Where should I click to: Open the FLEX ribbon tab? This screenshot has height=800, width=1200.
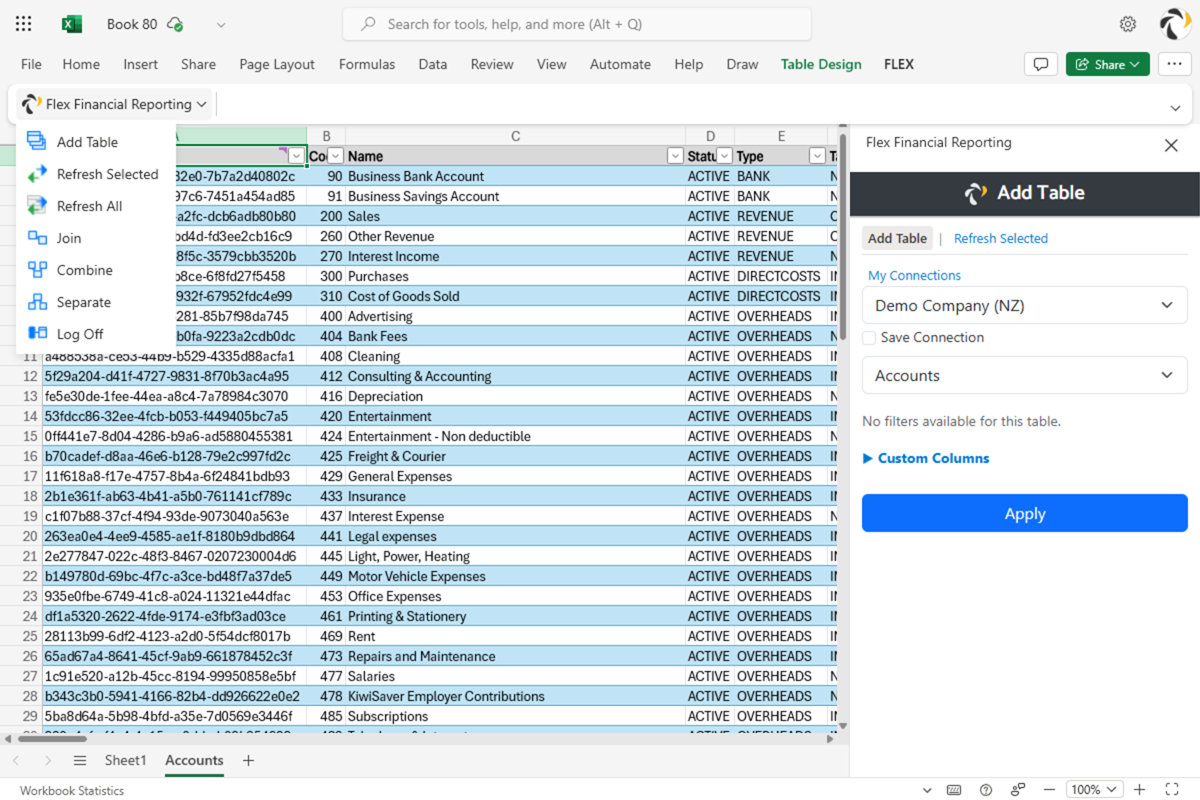coord(899,64)
